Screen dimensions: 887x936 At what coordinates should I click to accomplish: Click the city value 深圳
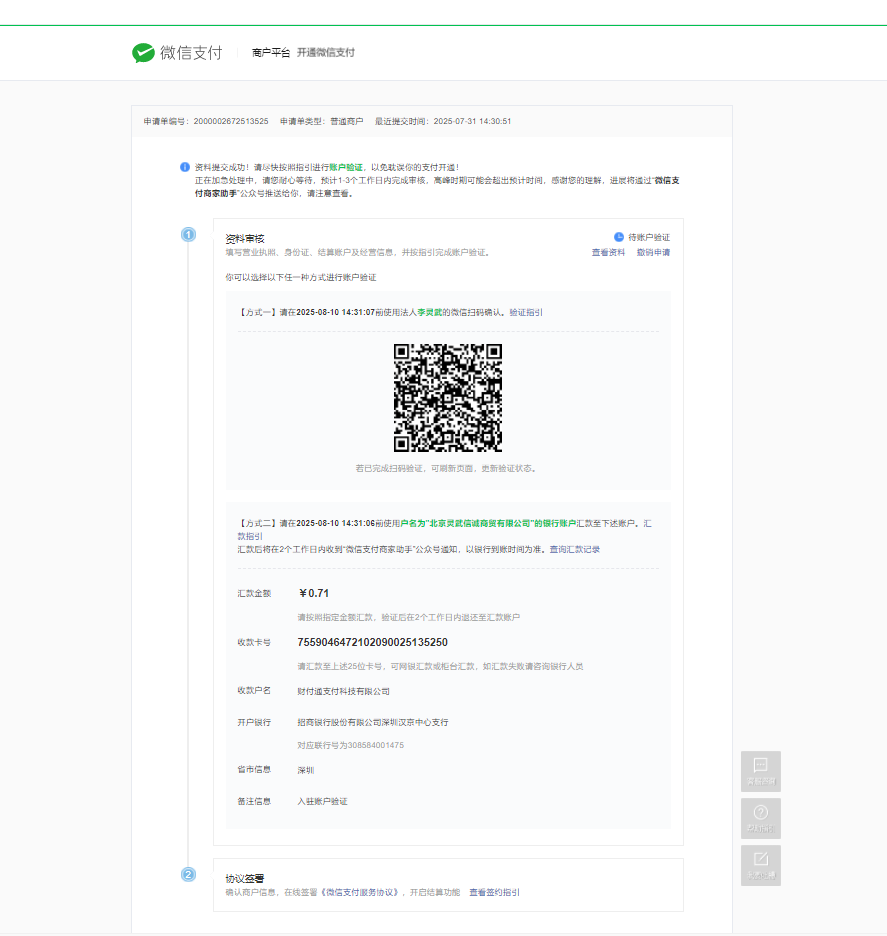click(306, 770)
